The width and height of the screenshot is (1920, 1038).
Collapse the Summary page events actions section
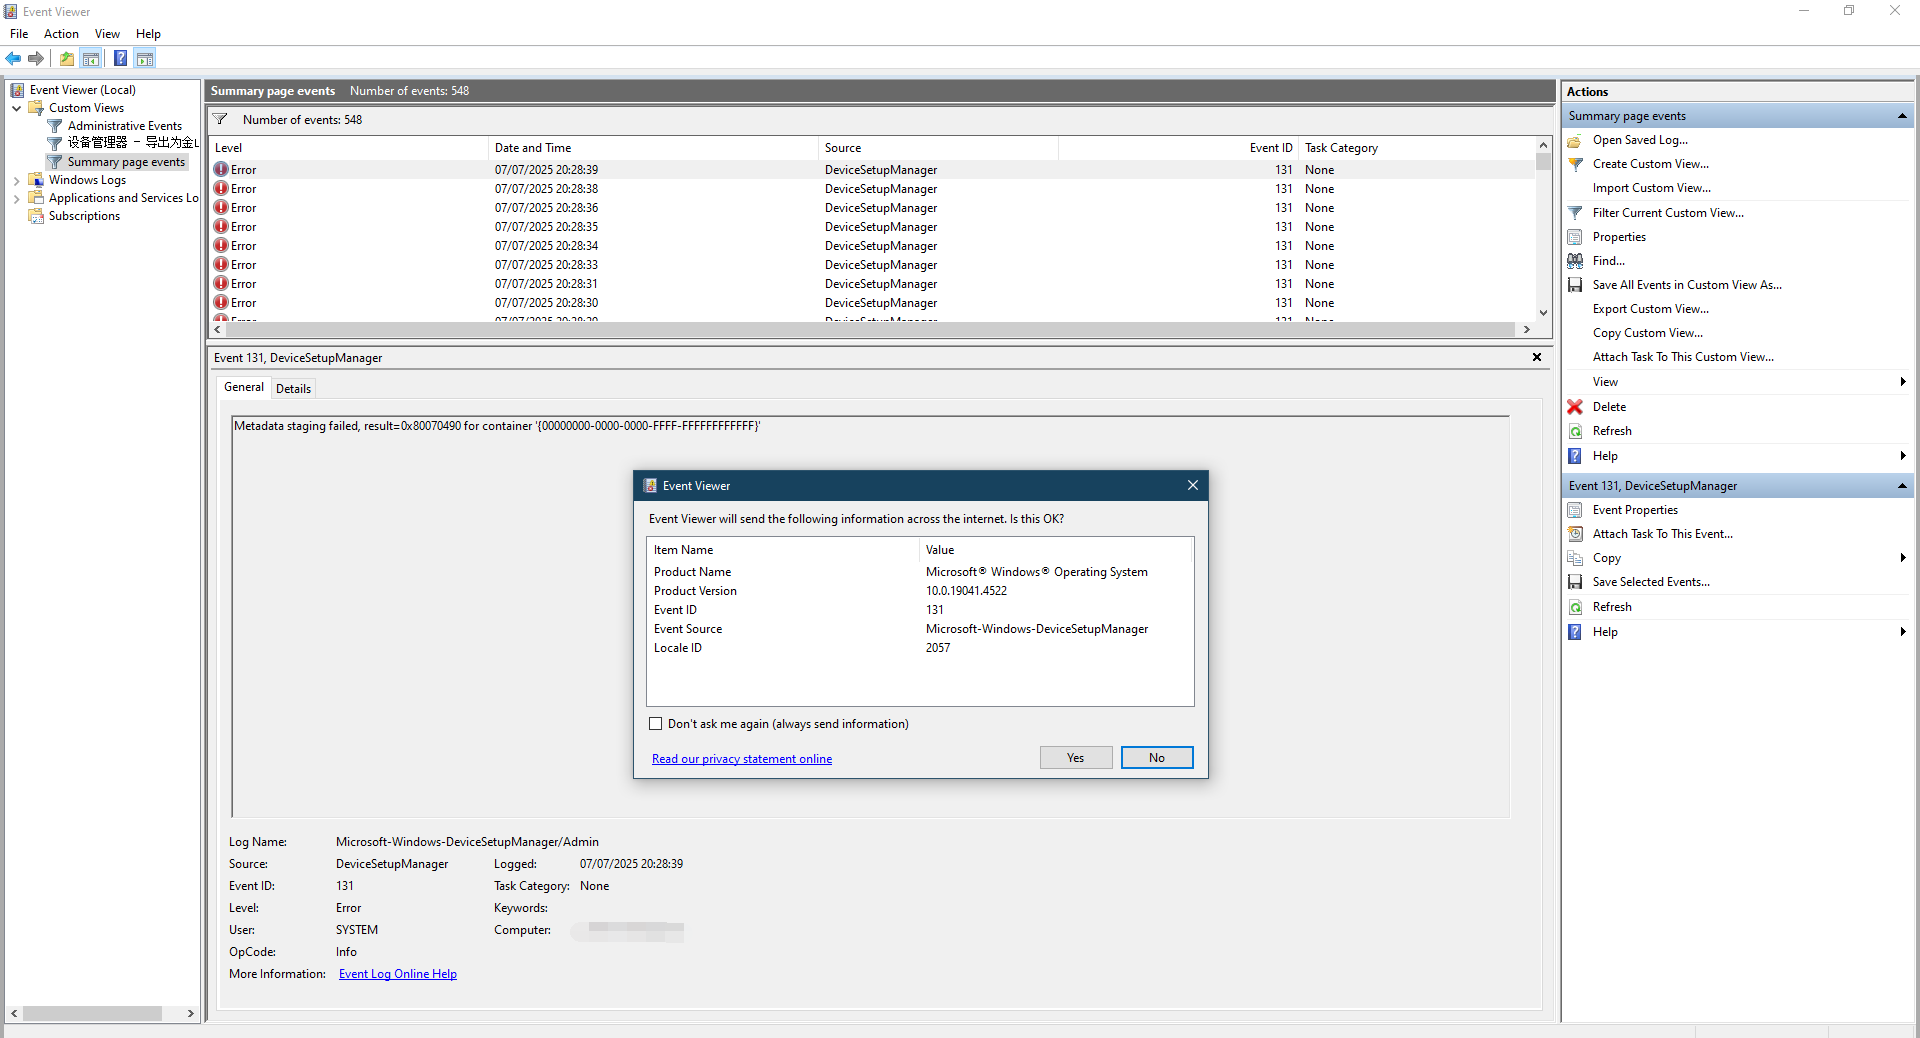(1901, 116)
